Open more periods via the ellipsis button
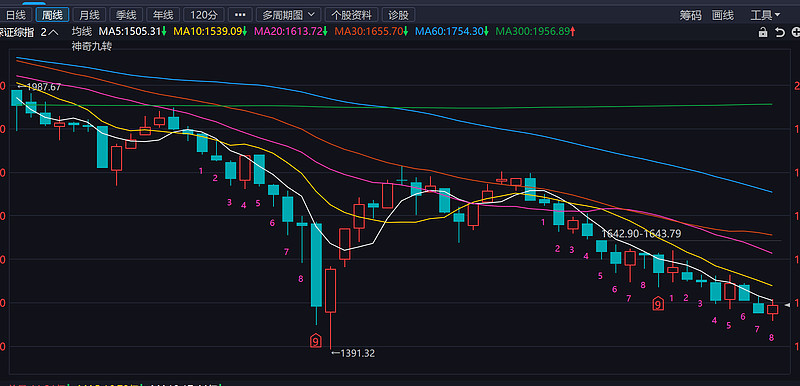 pos(240,15)
